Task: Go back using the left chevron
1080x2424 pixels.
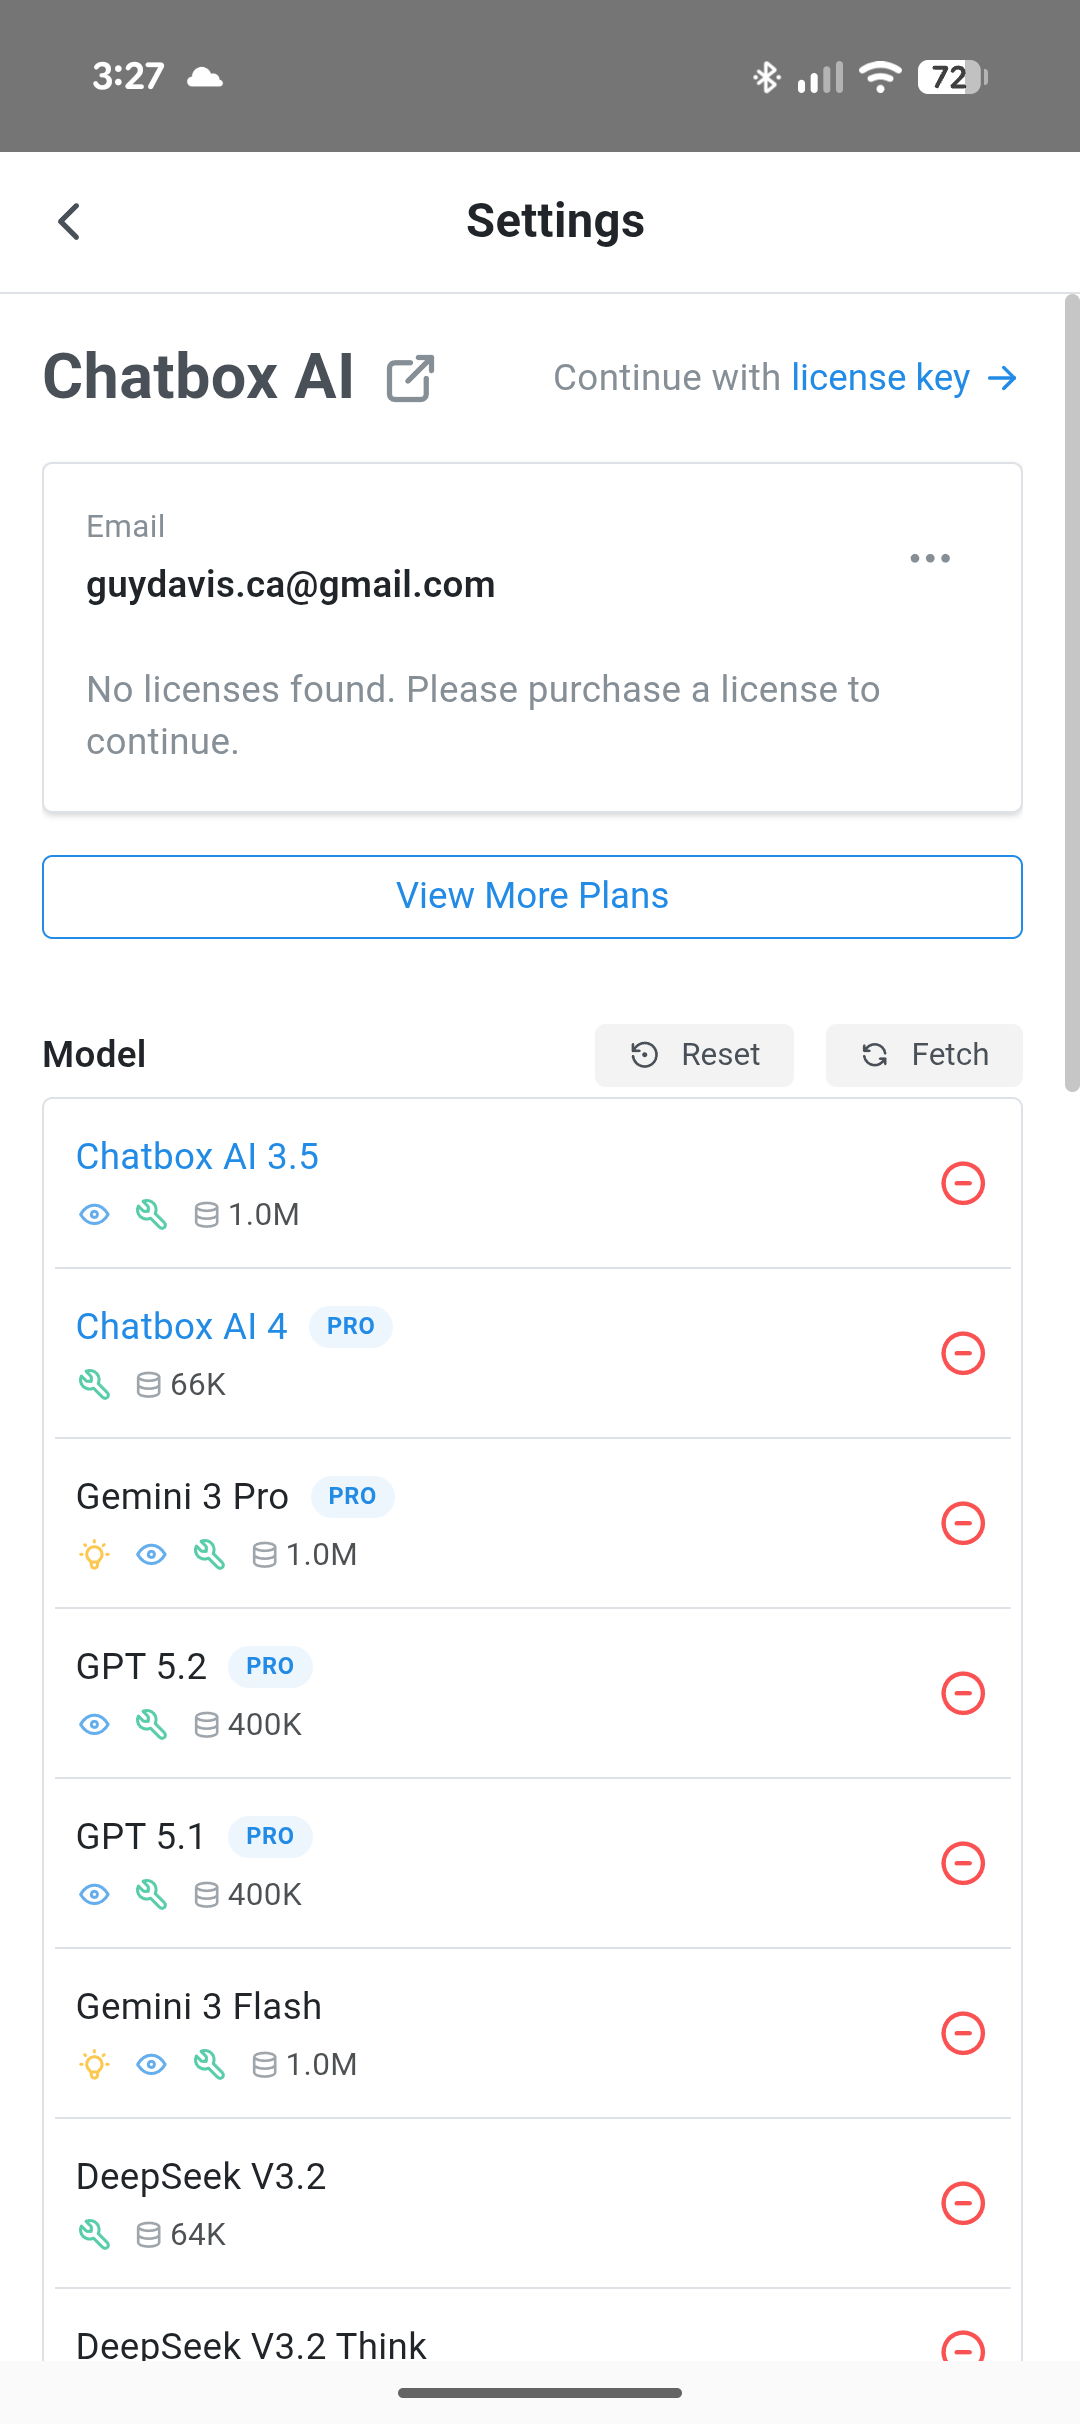Action: click(68, 221)
